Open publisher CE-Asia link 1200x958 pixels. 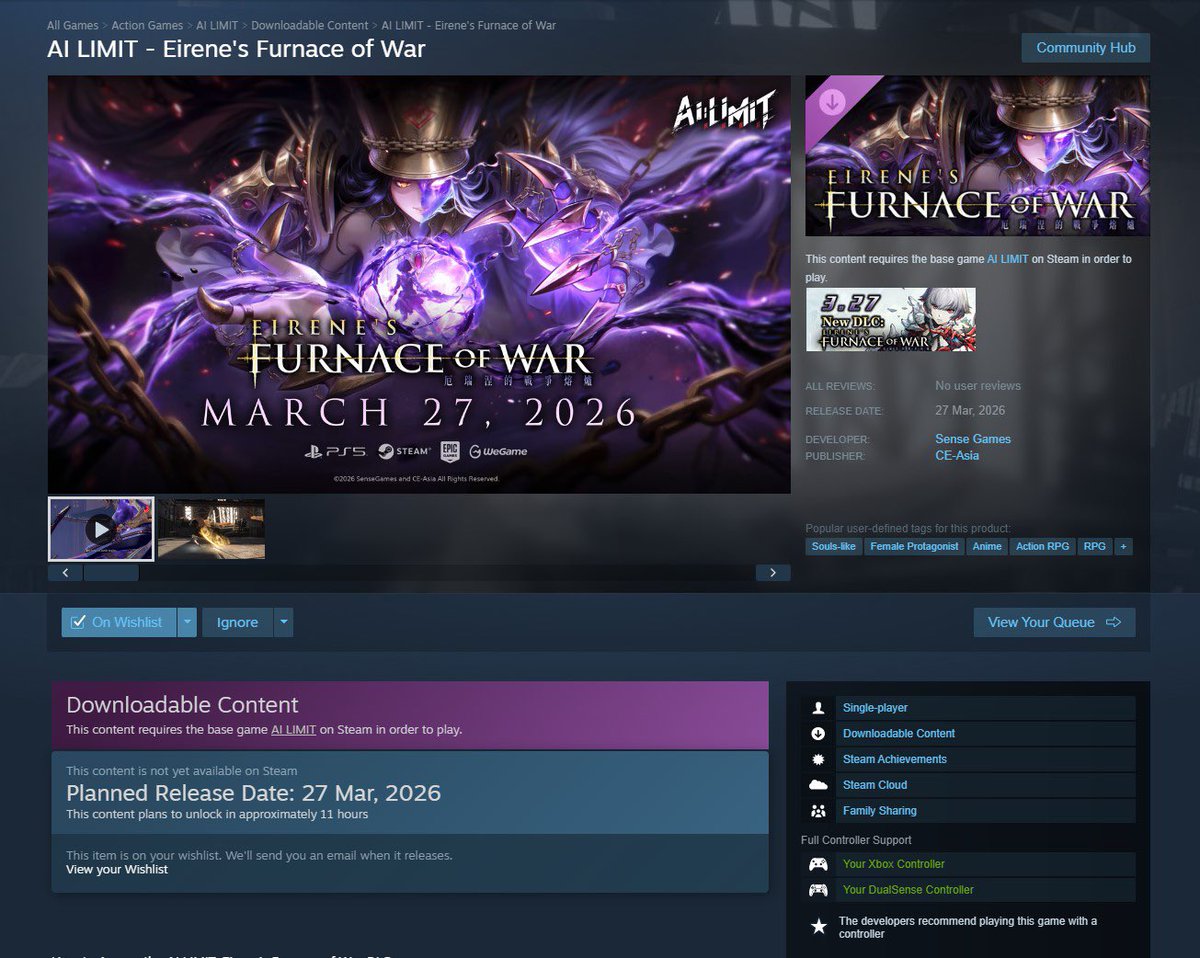click(957, 455)
